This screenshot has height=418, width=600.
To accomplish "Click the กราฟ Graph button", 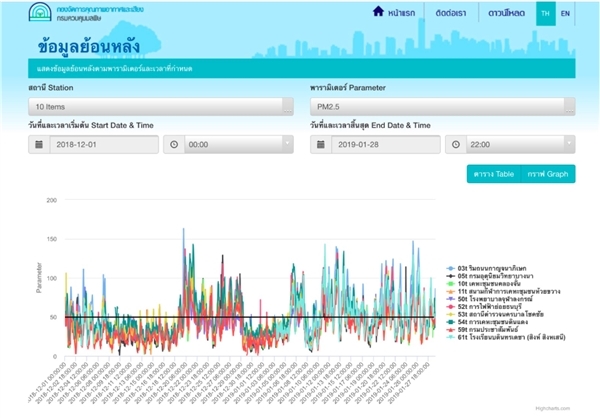I will click(x=548, y=174).
